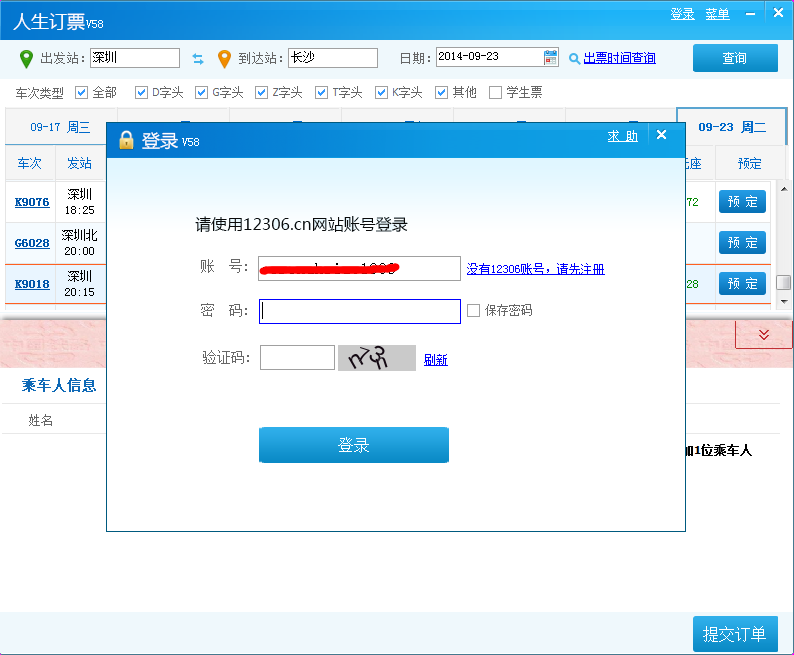Click the orange arrival station pin icon
The width and height of the screenshot is (794, 655).
coord(224,58)
